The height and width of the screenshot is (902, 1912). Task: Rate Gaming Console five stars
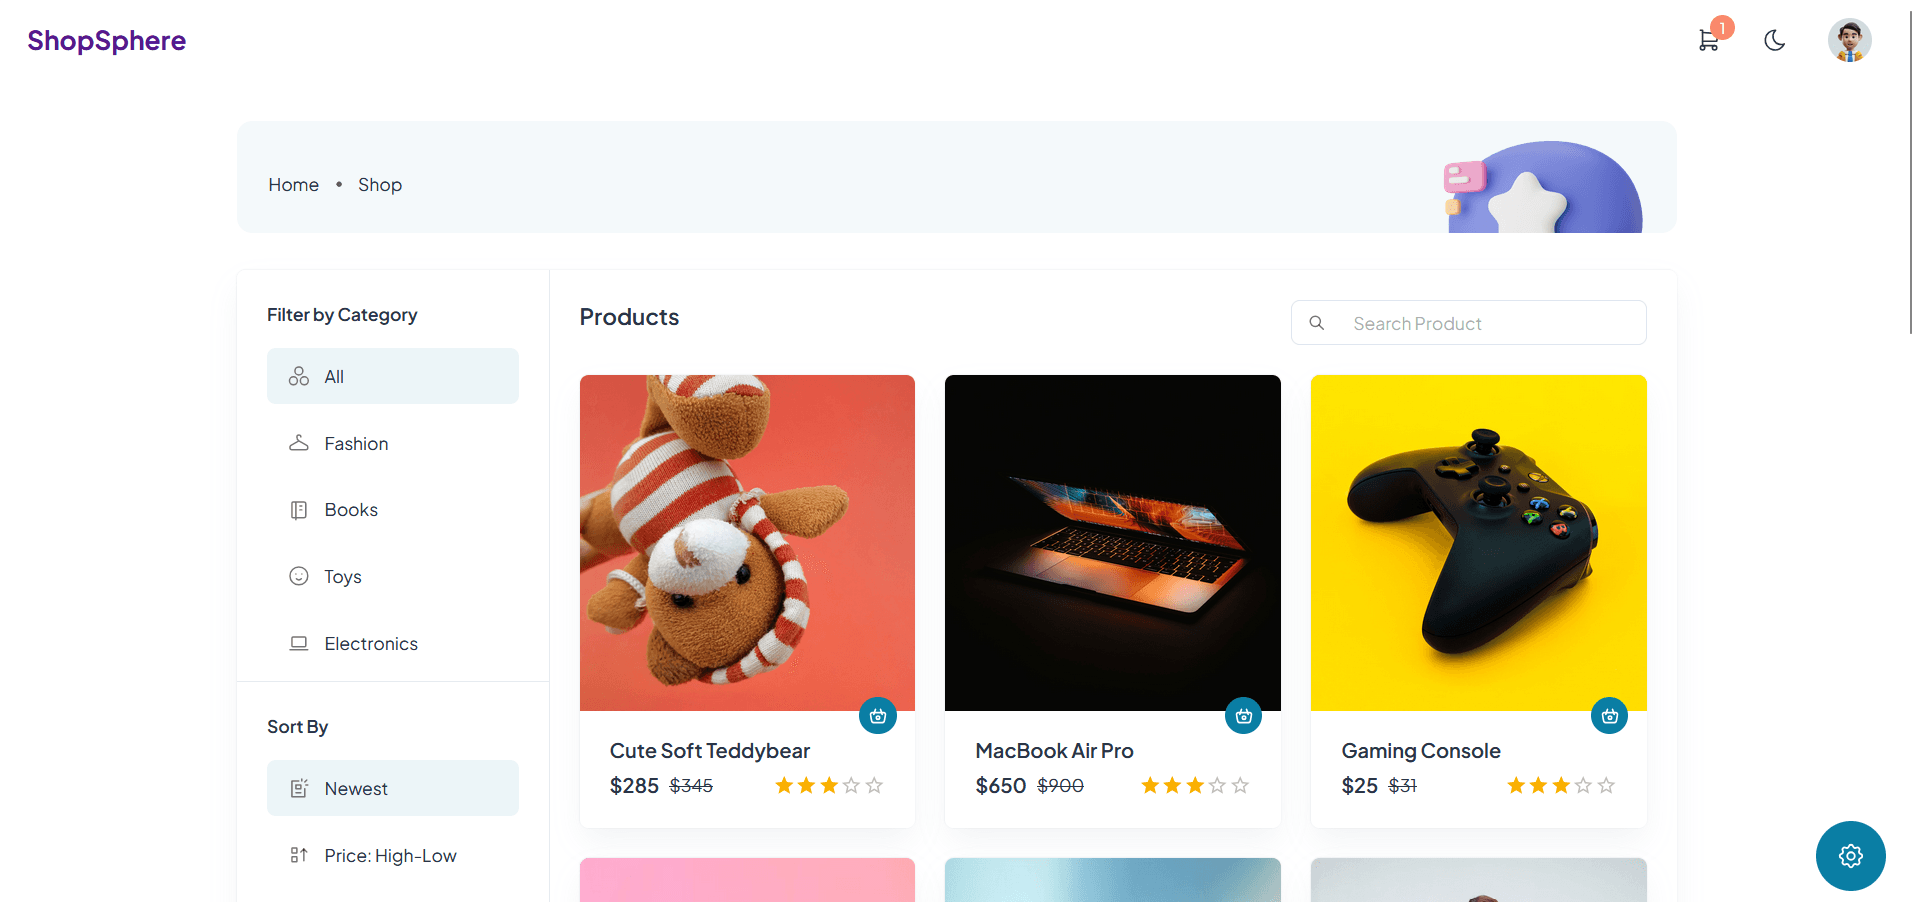[1606, 786]
